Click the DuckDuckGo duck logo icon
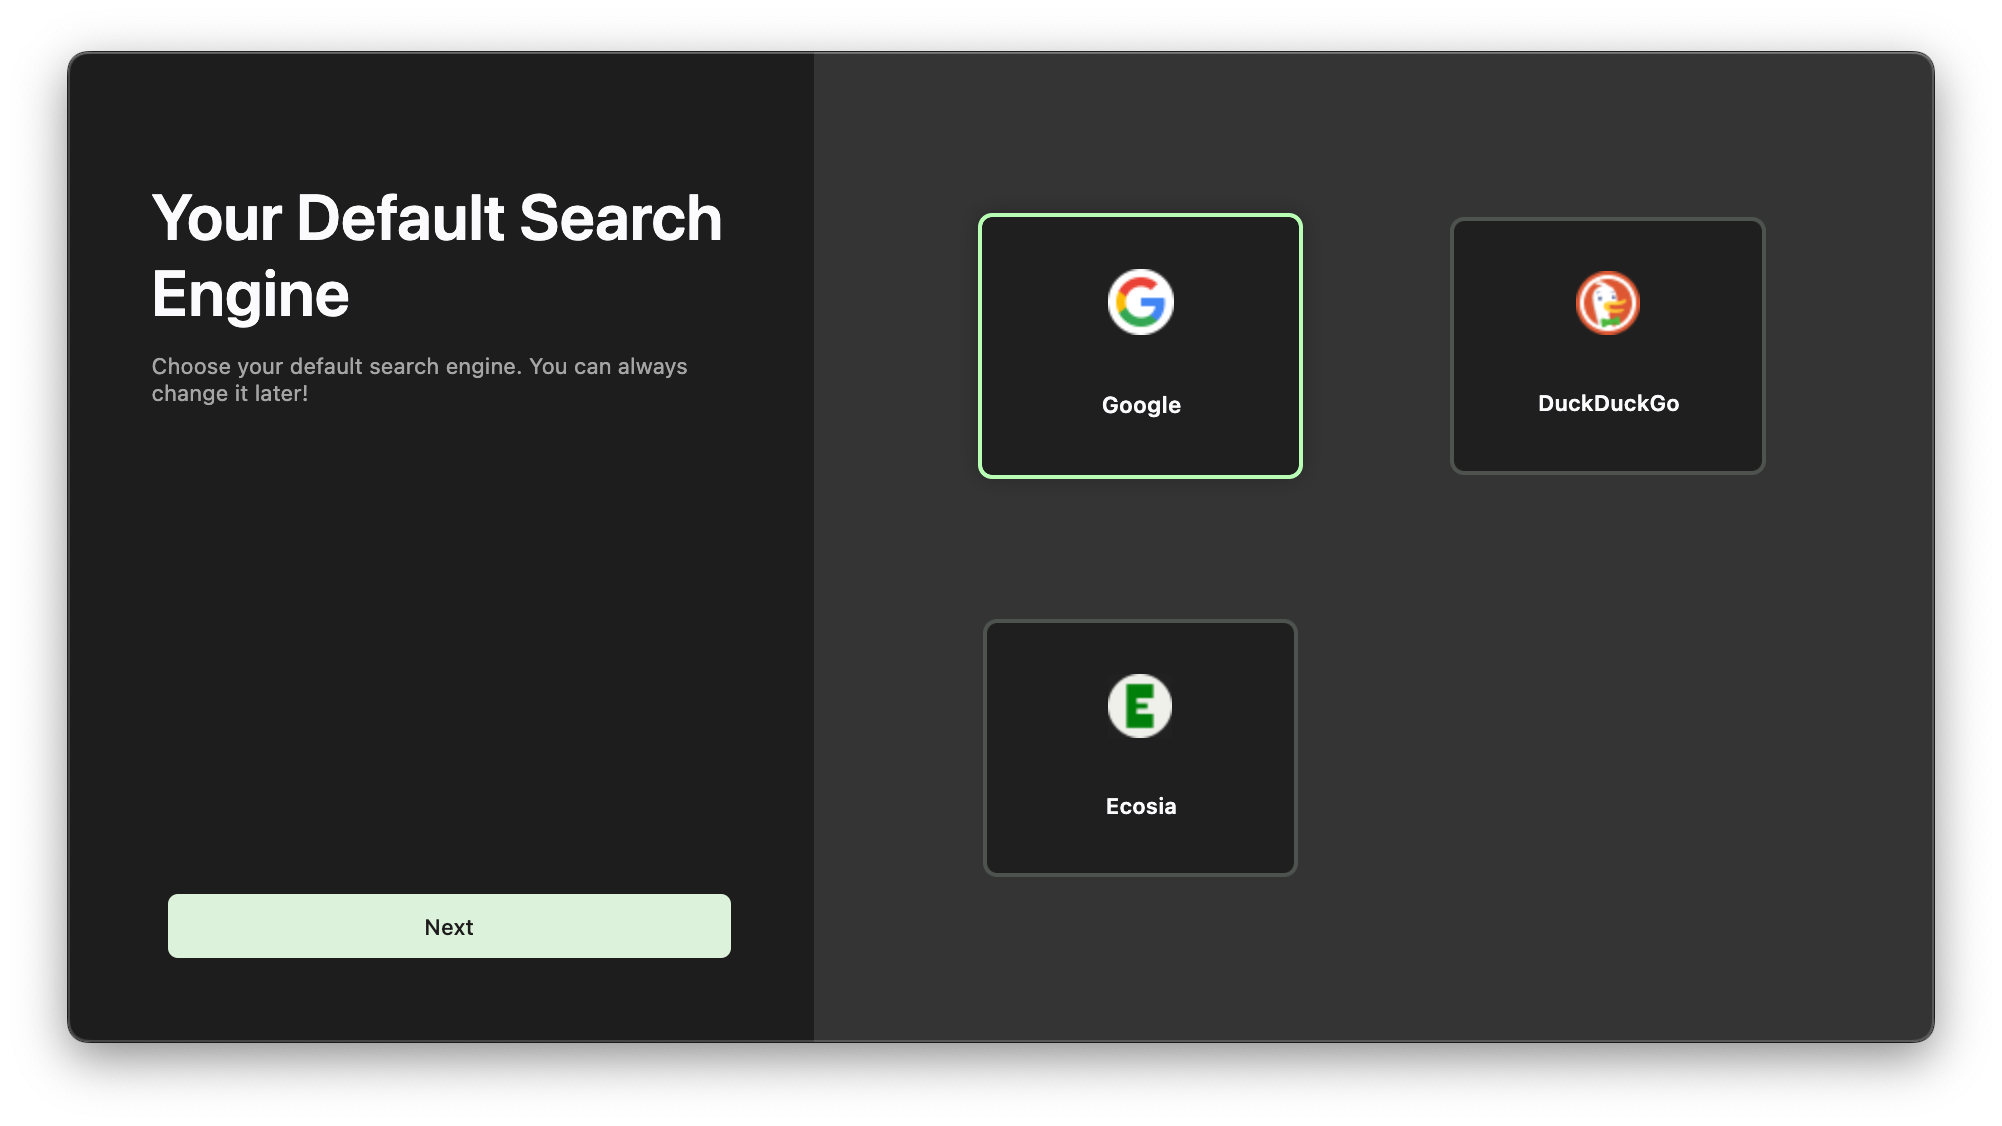Screen dimensions: 2002x1126 (1607, 302)
